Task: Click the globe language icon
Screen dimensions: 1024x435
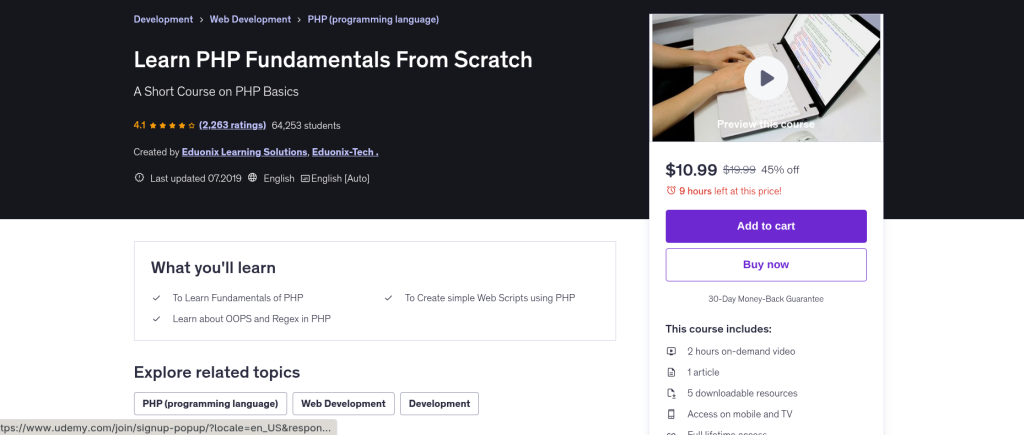Action: pos(254,178)
